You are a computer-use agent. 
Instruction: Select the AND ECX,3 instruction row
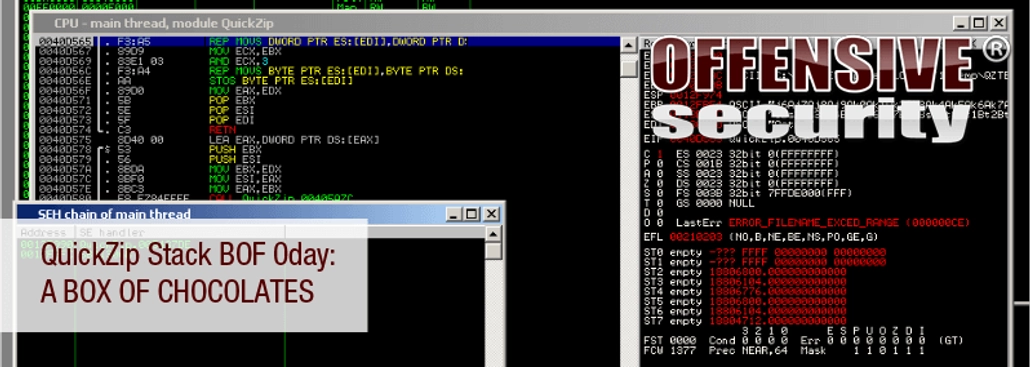(x=327, y=61)
